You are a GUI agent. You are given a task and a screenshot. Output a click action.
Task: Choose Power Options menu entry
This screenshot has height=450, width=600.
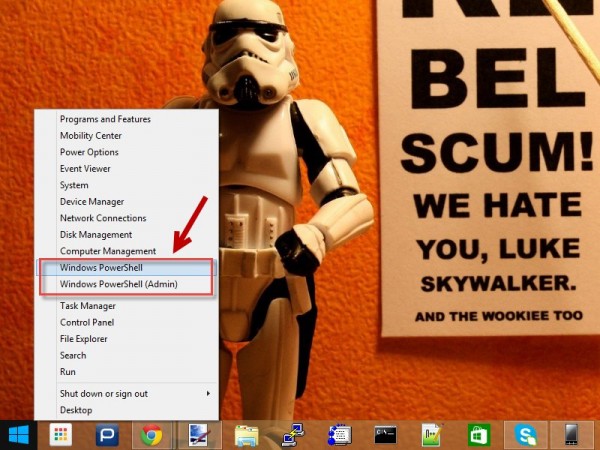coord(127,152)
